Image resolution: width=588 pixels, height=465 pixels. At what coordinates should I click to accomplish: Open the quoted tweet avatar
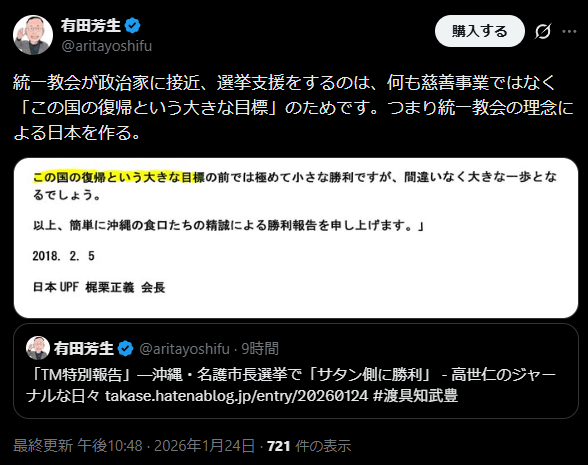click(38, 348)
